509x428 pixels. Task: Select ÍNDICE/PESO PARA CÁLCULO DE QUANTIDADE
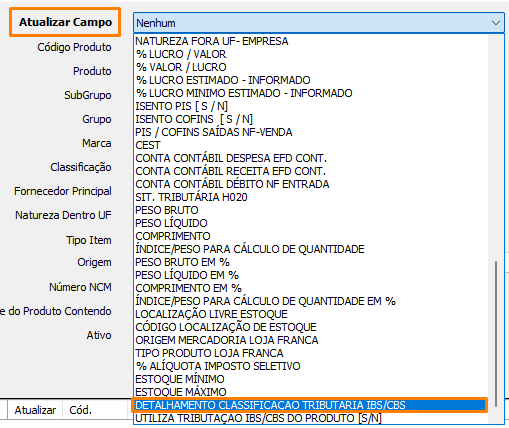pos(311,249)
